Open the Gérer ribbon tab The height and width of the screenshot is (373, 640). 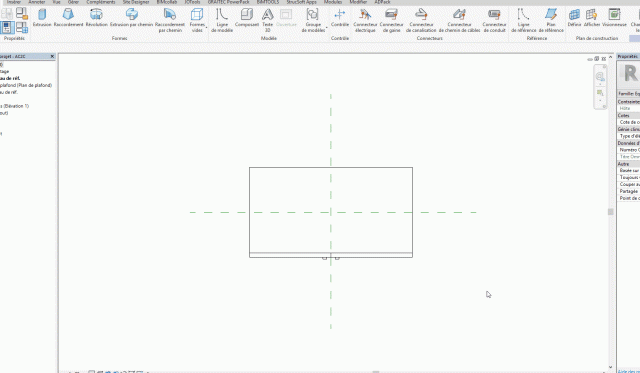tap(73, 2)
